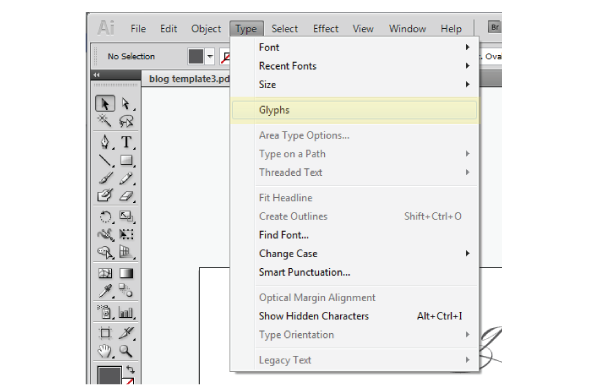Open the Select menu
The height and width of the screenshot is (387, 610).
point(284,29)
